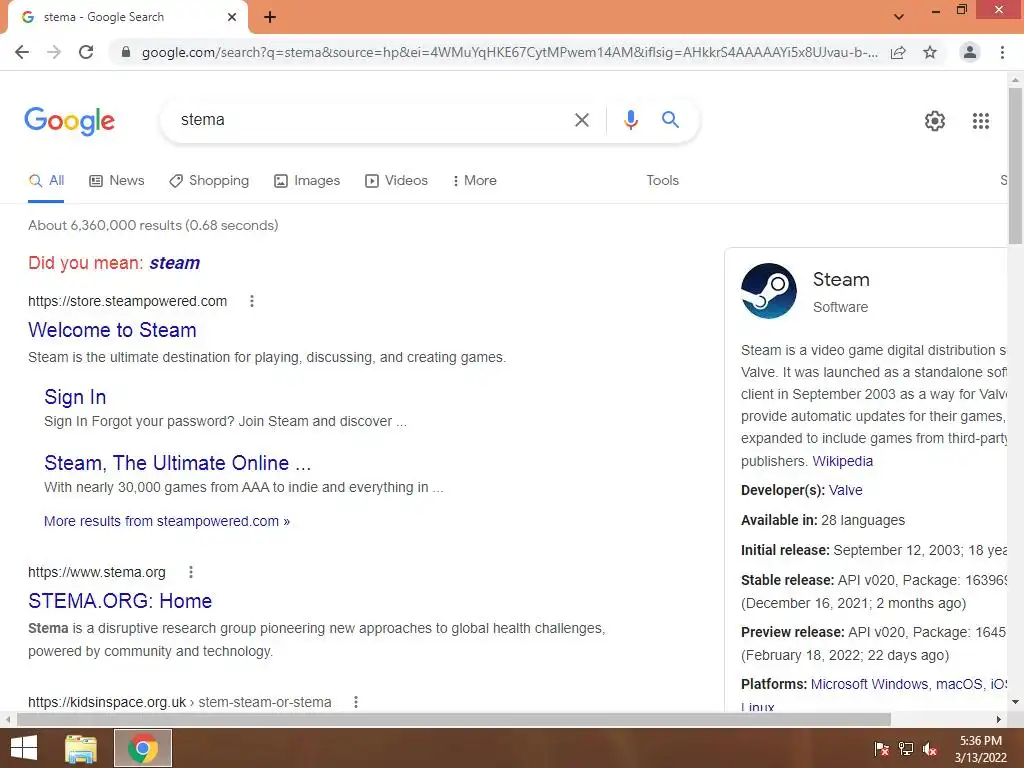Viewport: 1024px width, 768px height.
Task: Expand the More search categories
Action: [x=475, y=181]
